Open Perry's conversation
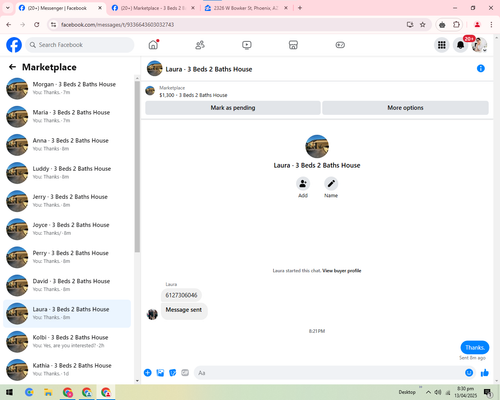This screenshot has width=500, height=400. [67, 257]
